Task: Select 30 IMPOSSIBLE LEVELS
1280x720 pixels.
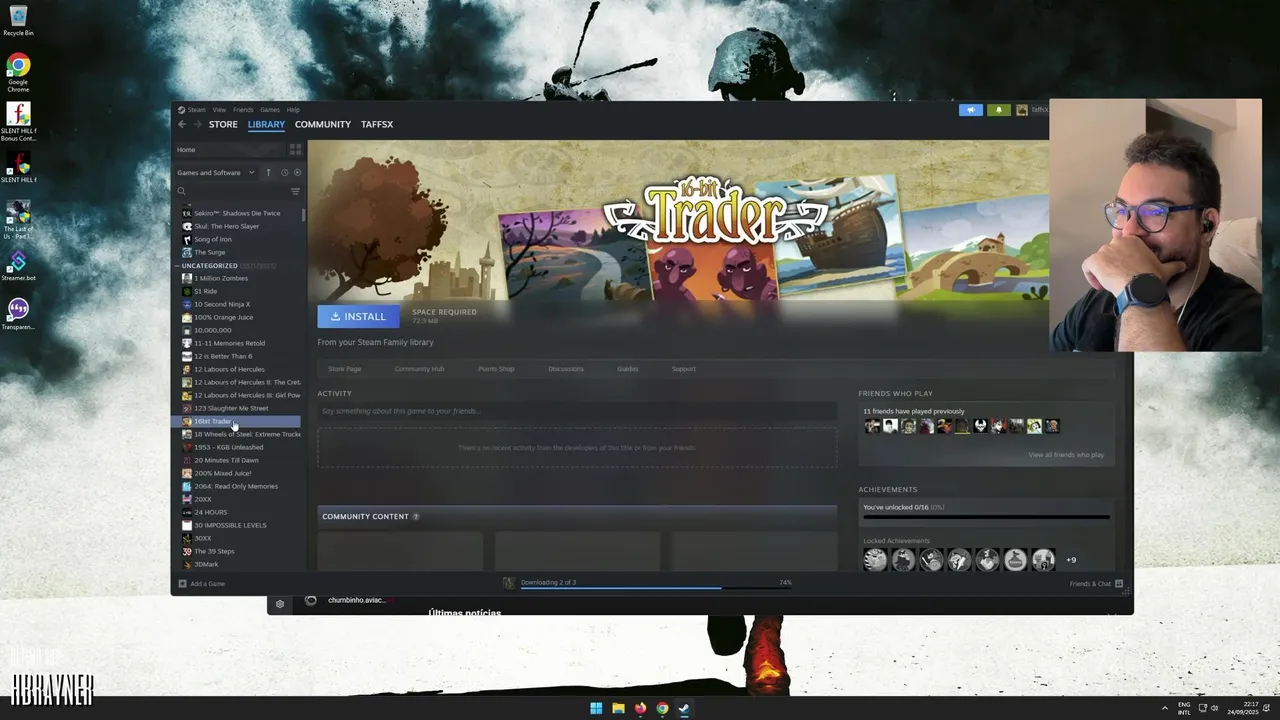Action: coord(230,525)
